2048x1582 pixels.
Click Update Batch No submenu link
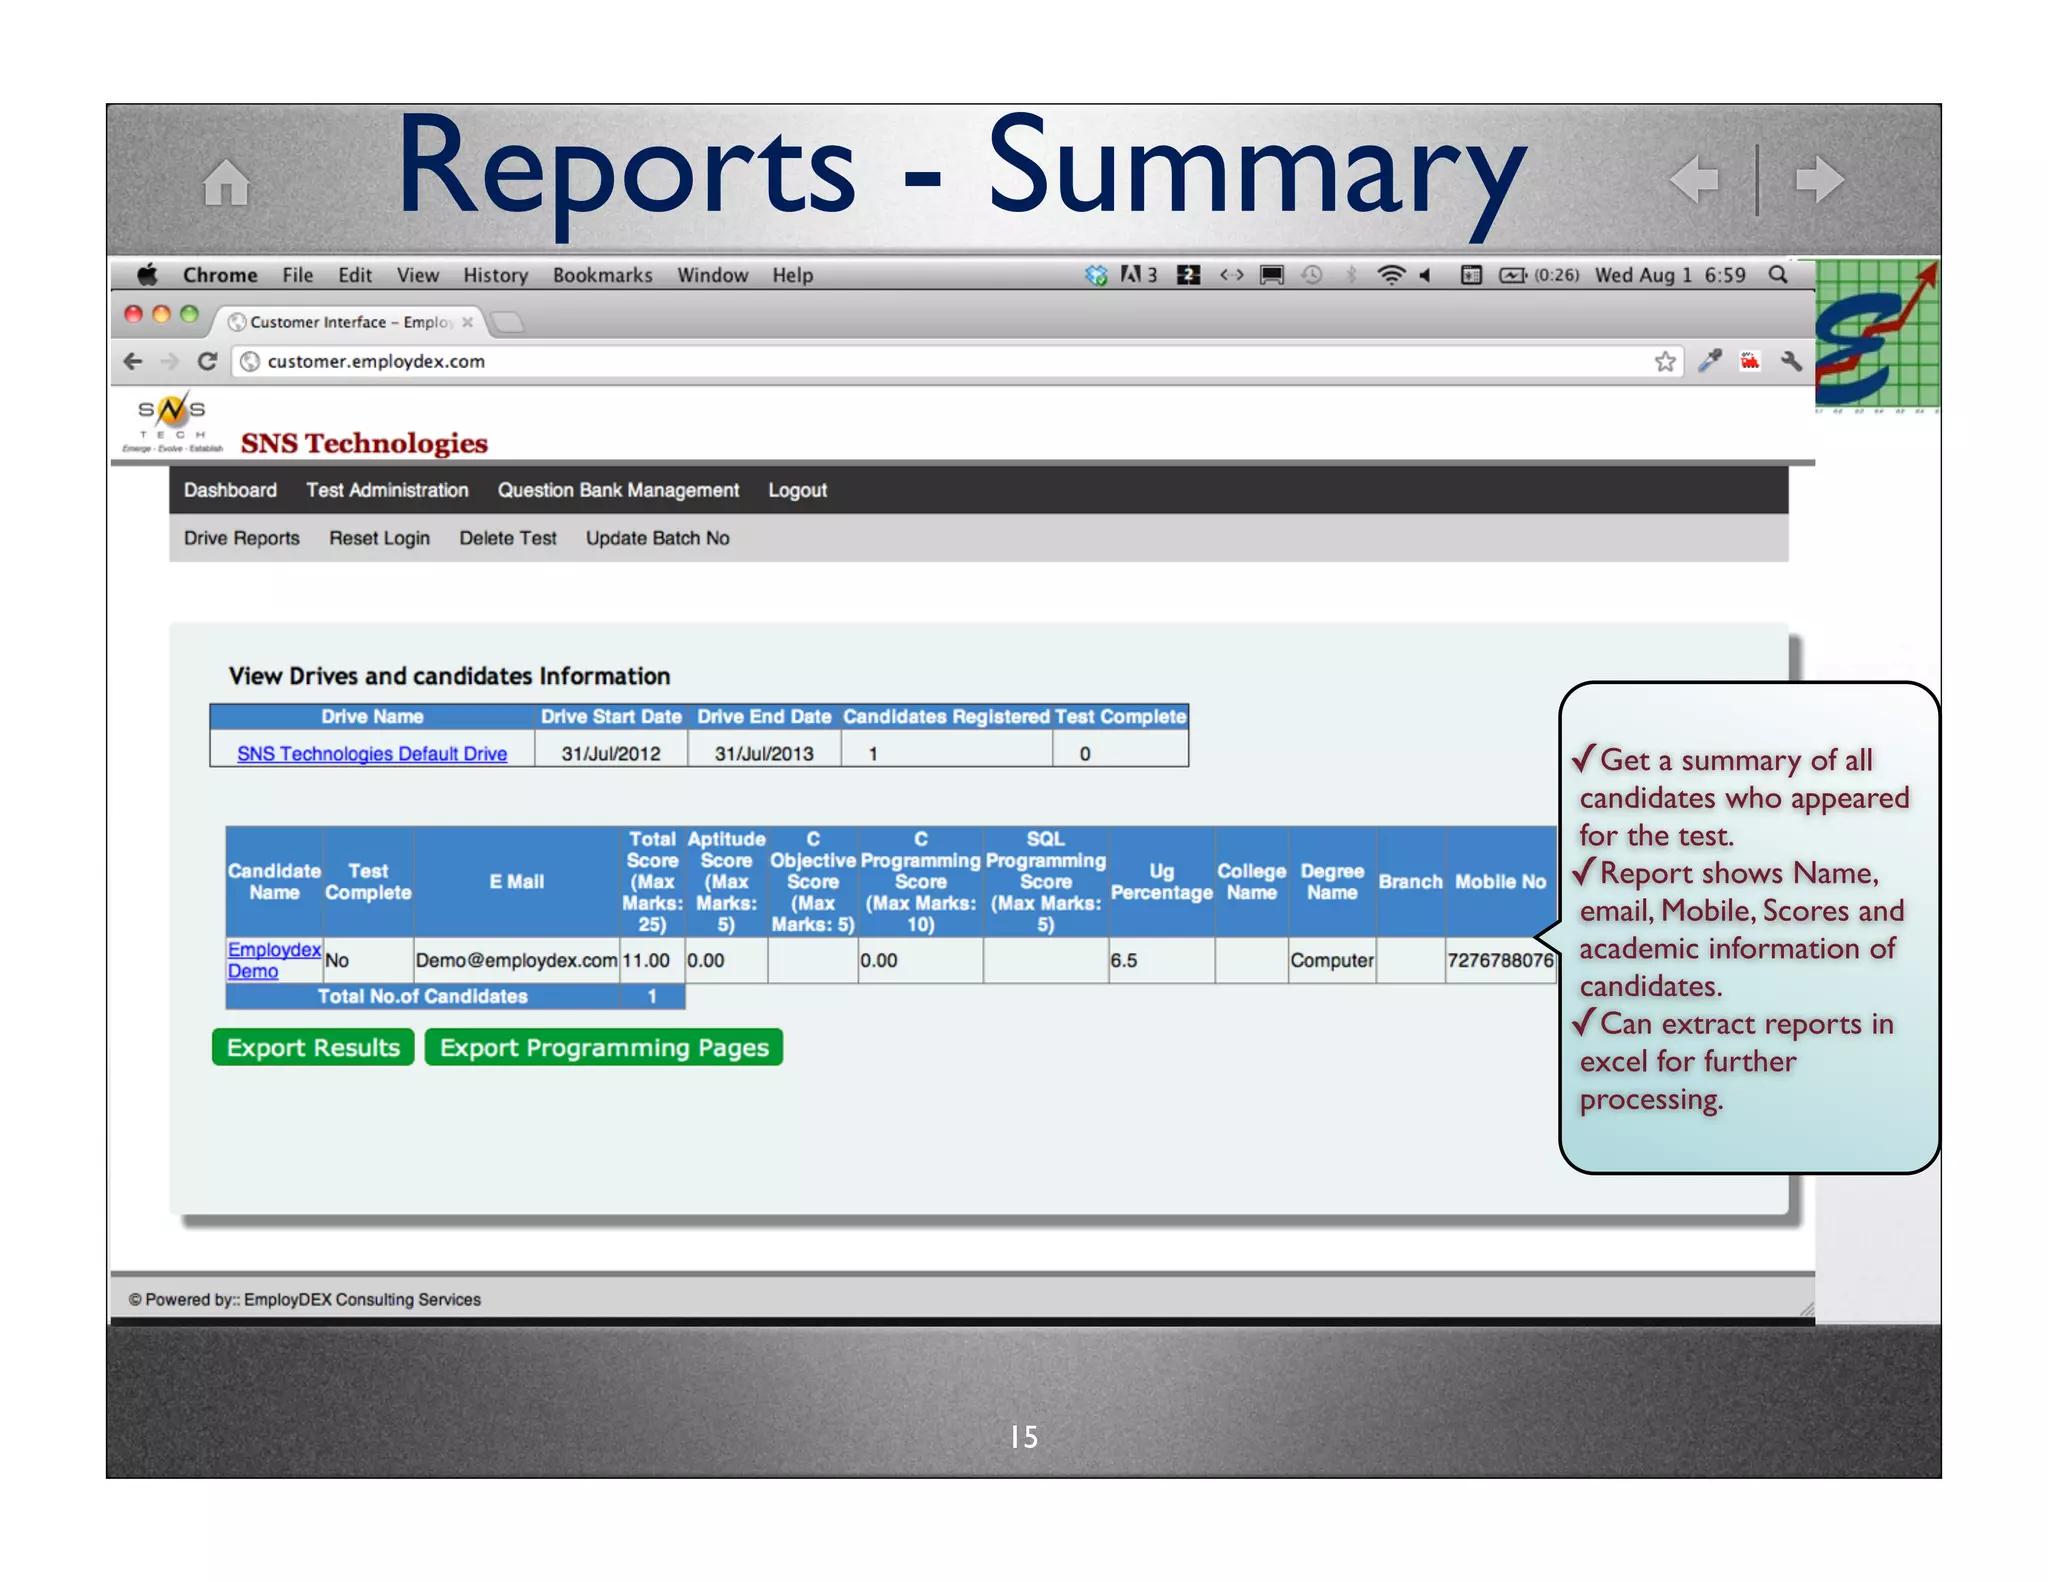[657, 538]
